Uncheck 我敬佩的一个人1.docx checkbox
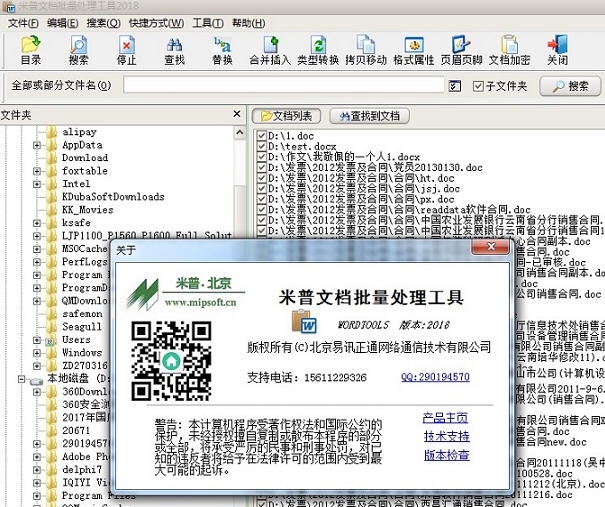Viewport: 605px width, 507px height. [x=262, y=157]
